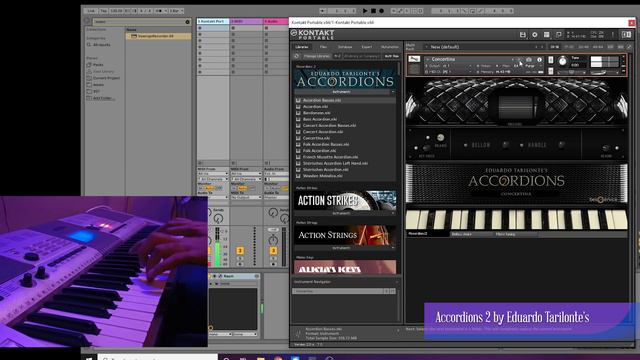The width and height of the screenshot is (640, 360).
Task: Click the Wooden Melodica.nki file icon
Action: (298, 176)
